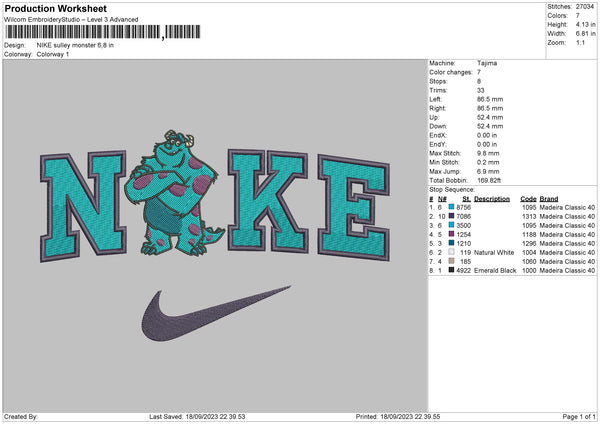Pick the tan swatch for code 1060

pos(452,261)
